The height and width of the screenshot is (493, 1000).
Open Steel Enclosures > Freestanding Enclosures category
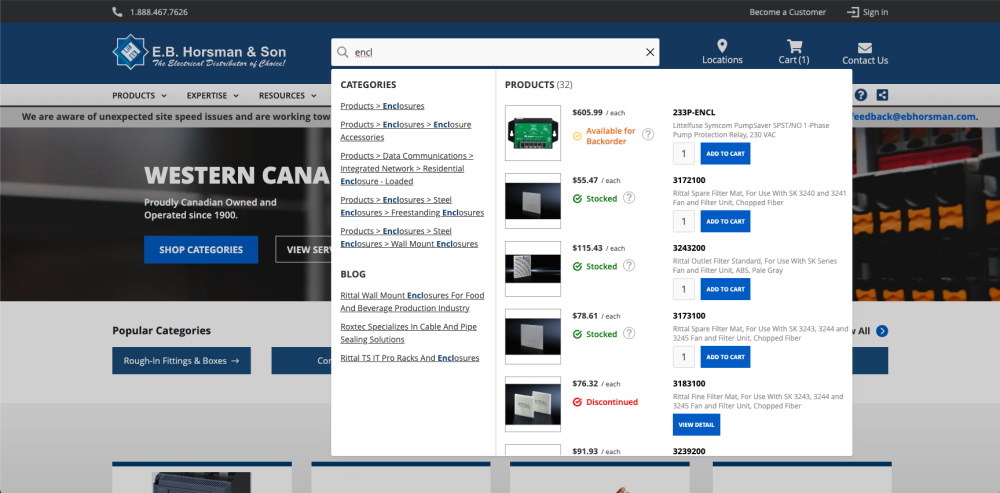[412, 206]
